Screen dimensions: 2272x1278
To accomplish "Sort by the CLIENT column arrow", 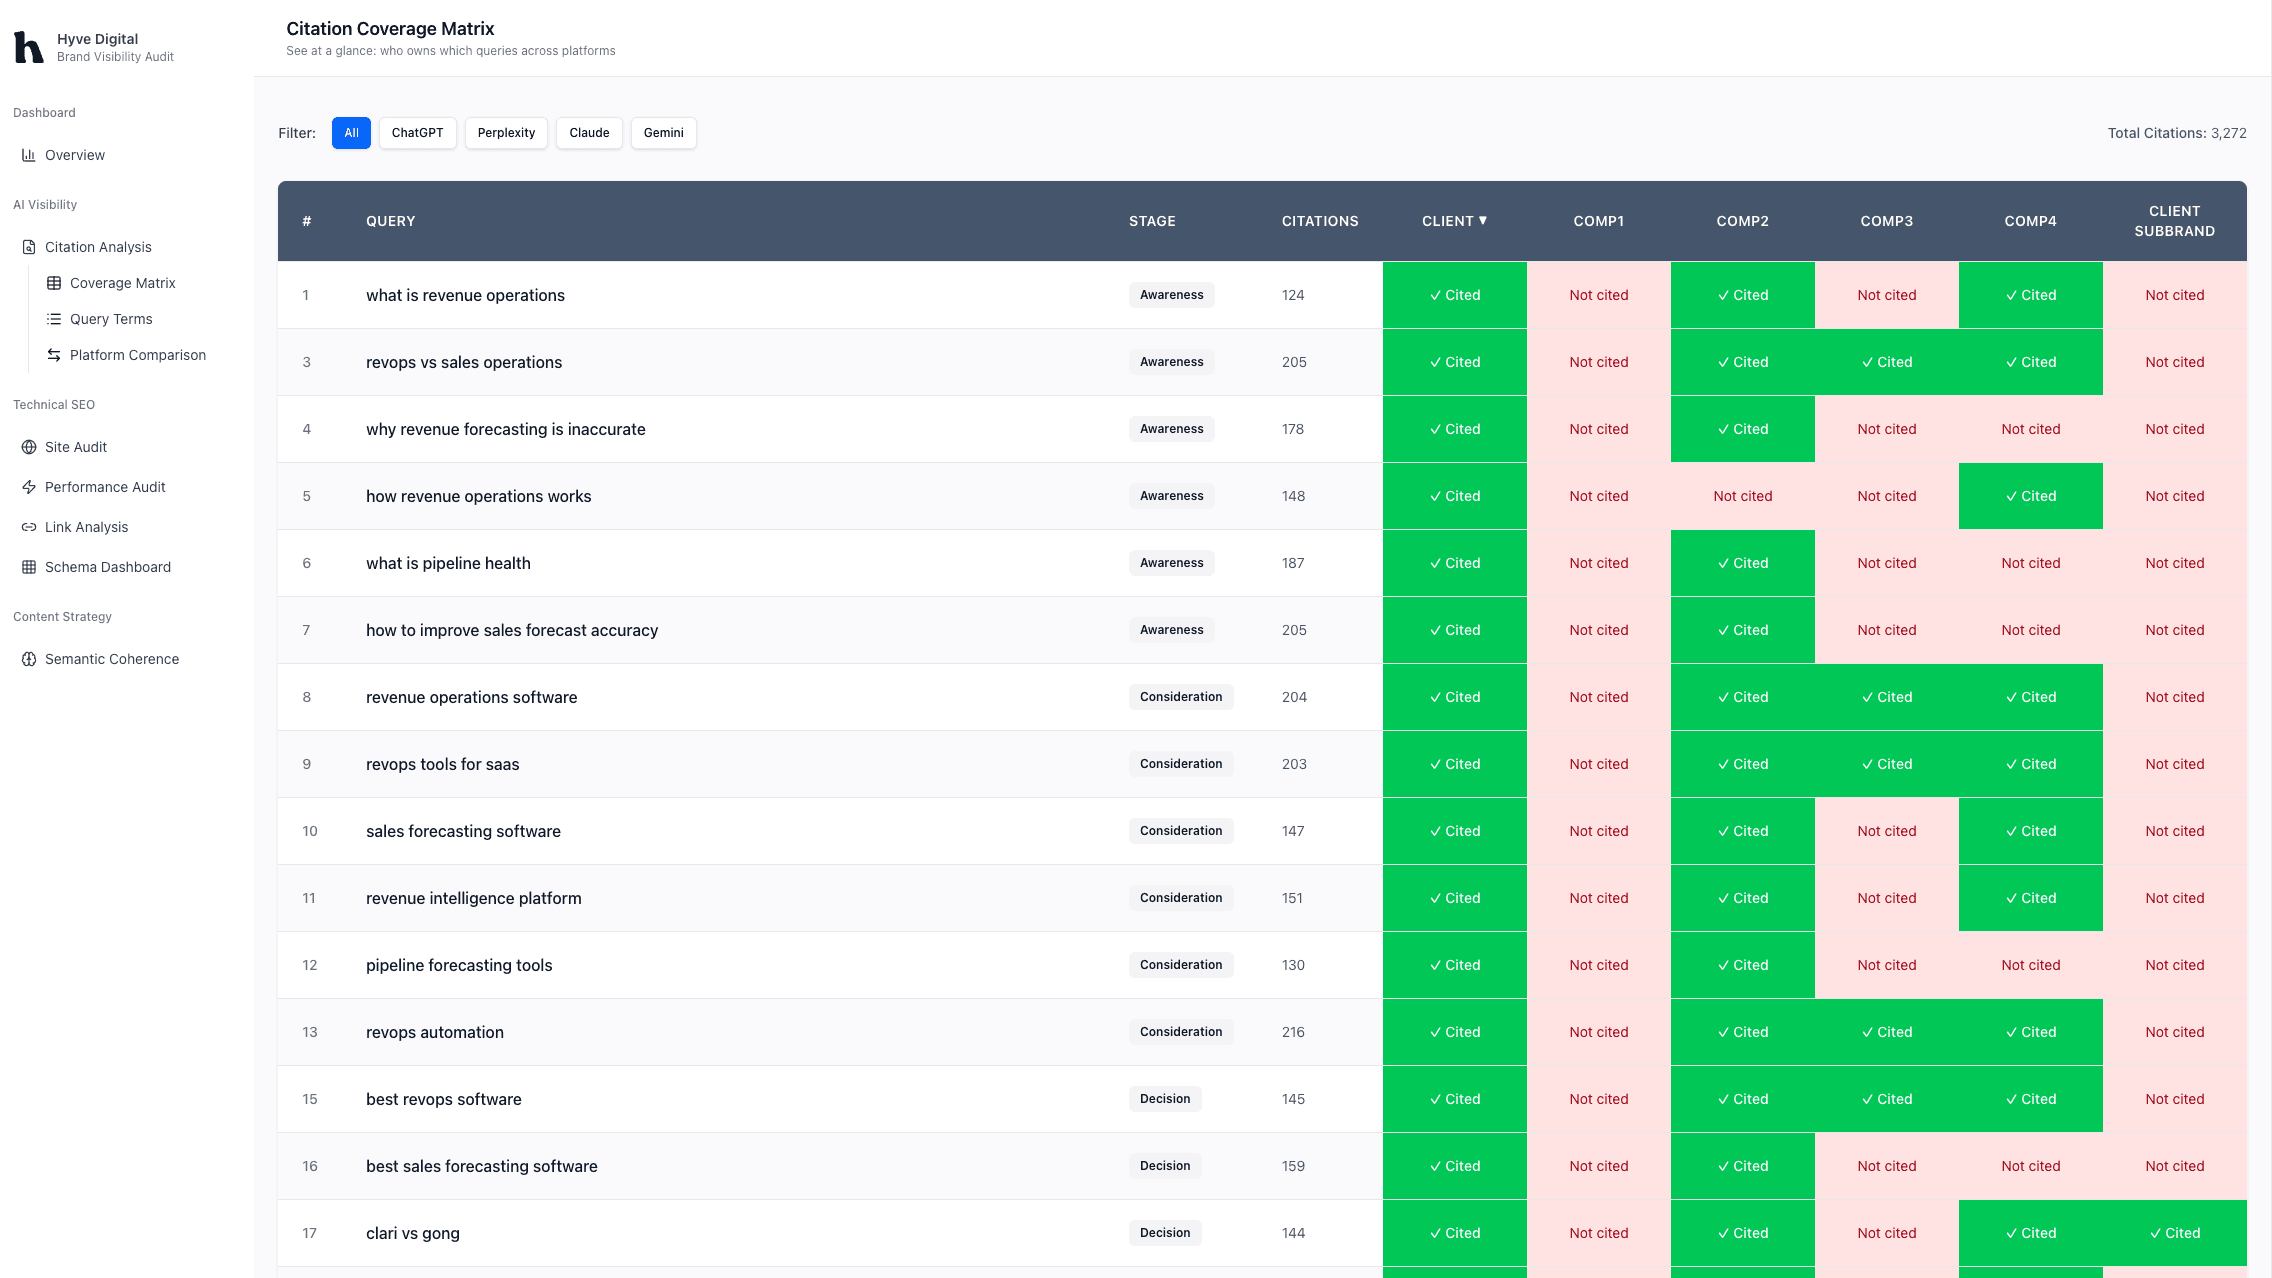I will [1483, 220].
